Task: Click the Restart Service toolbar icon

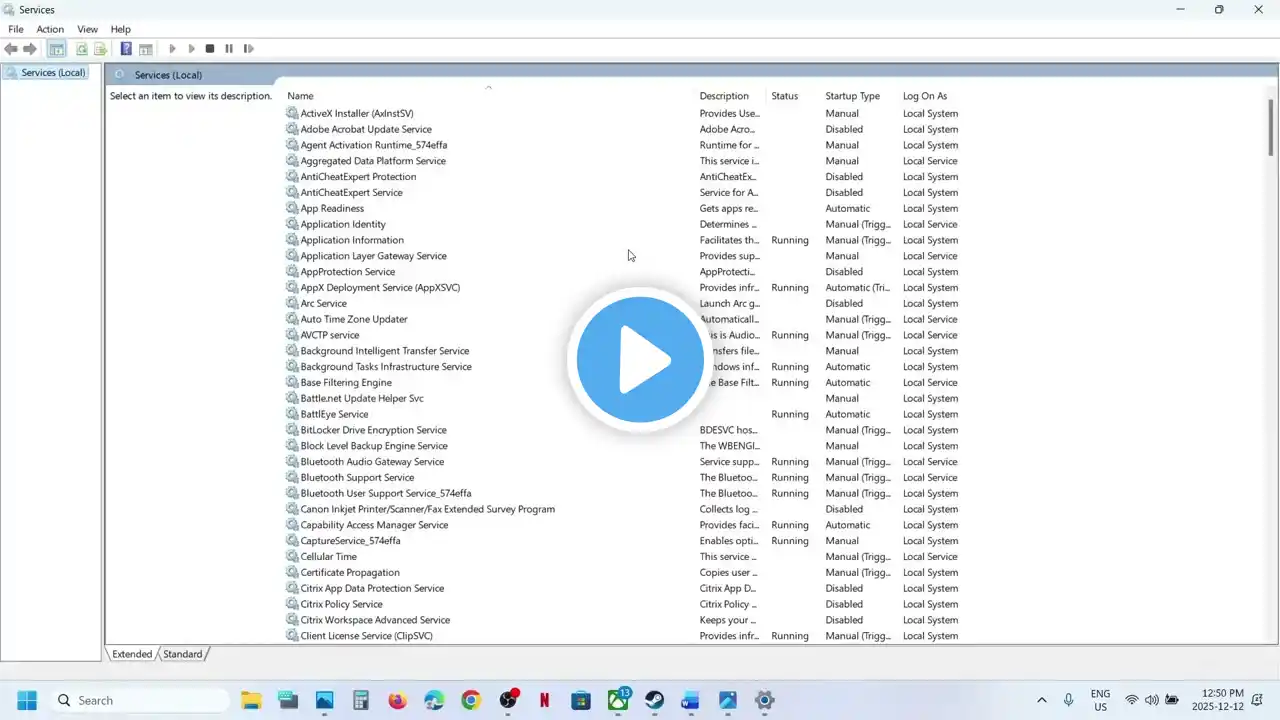Action: click(249, 49)
